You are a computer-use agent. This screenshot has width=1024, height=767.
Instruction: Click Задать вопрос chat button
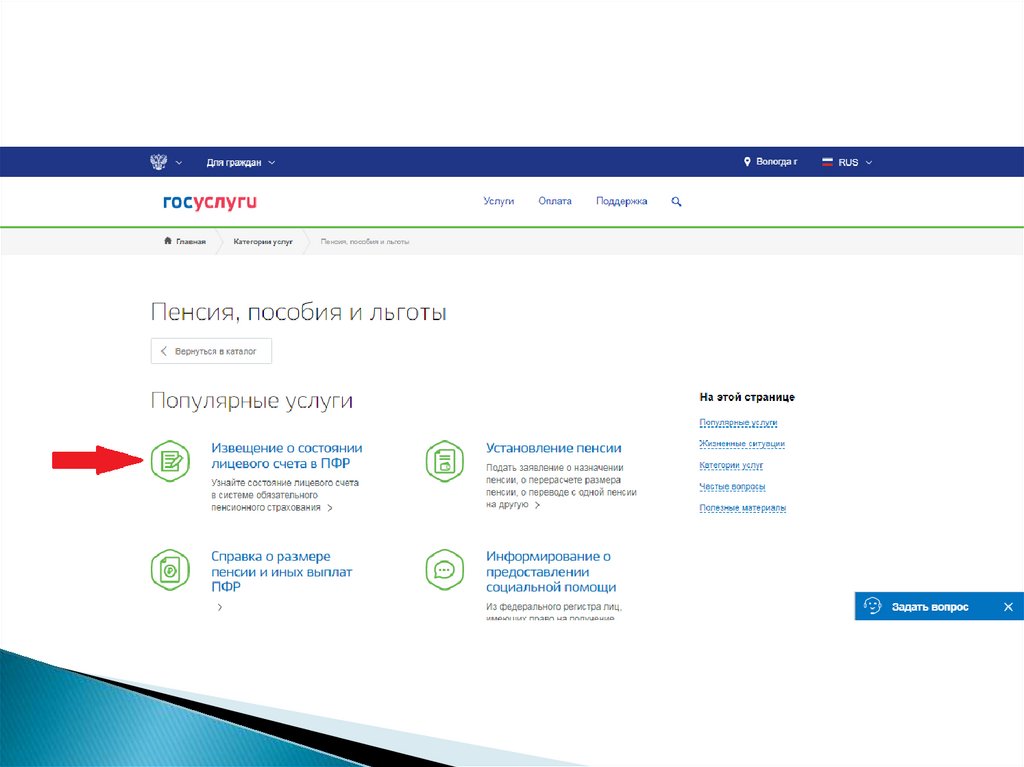click(929, 607)
